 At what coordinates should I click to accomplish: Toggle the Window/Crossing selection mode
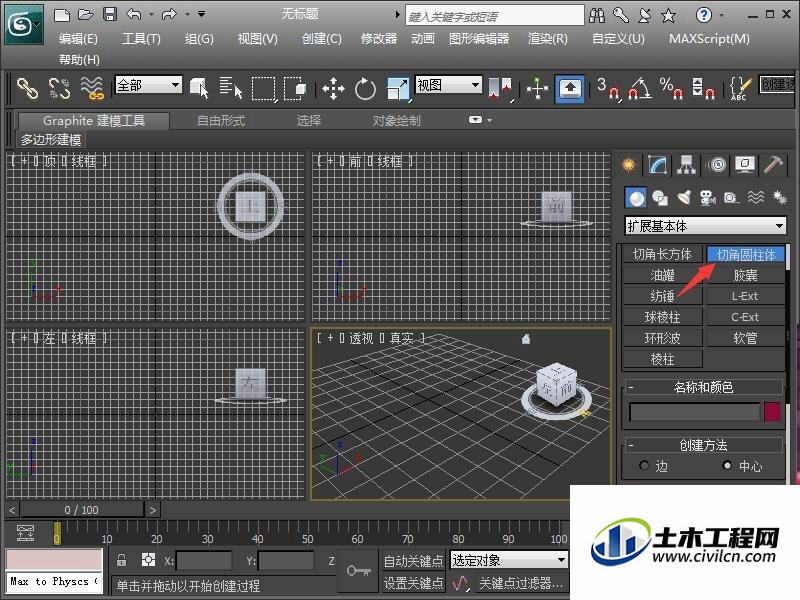pyautogui.click(x=294, y=88)
